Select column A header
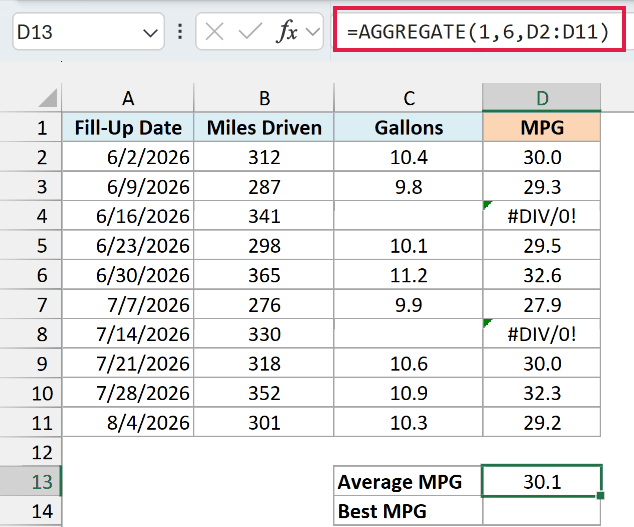This screenshot has height=527, width=634. tap(128, 98)
